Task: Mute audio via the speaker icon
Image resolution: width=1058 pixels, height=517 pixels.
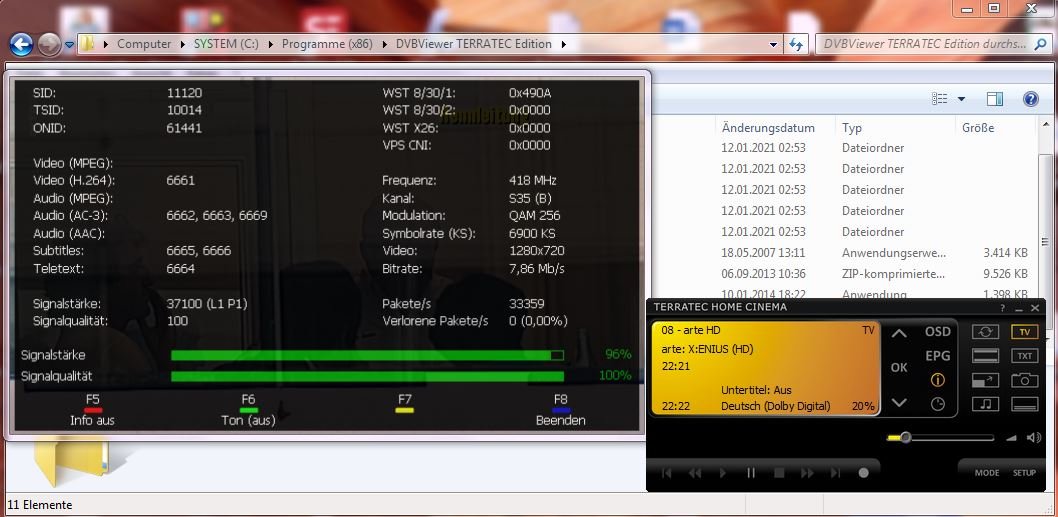Action: pos(1012,438)
